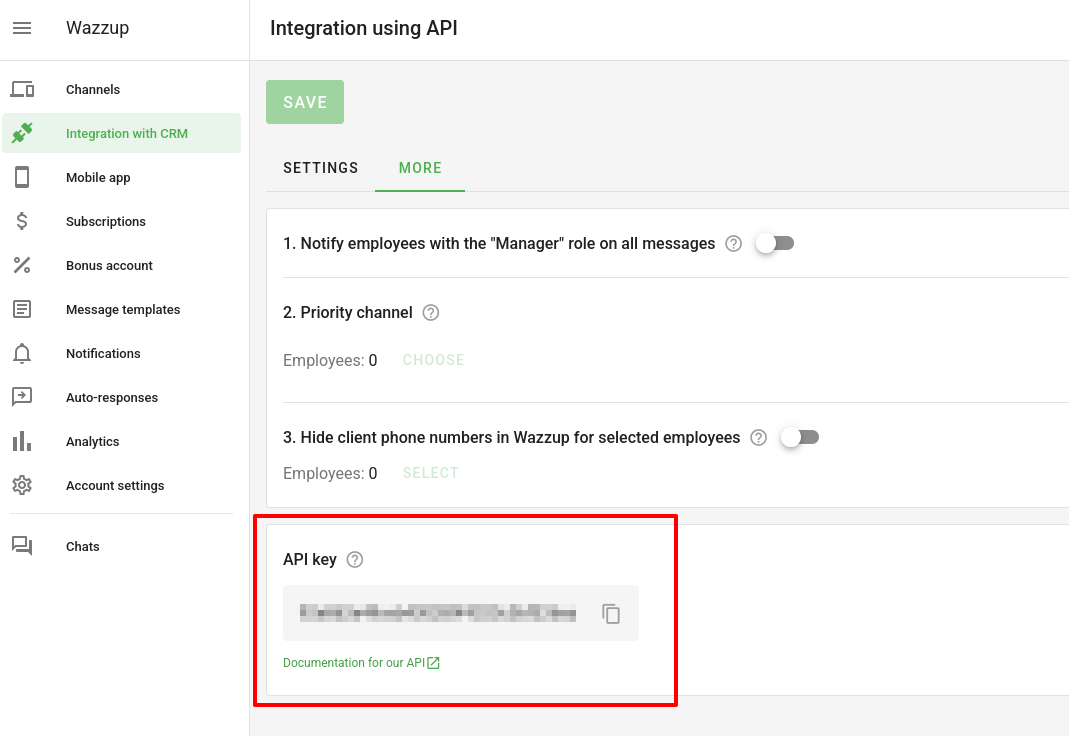Click the Account settings gear icon
Viewport: 1069px width, 736px height.
click(x=22, y=485)
